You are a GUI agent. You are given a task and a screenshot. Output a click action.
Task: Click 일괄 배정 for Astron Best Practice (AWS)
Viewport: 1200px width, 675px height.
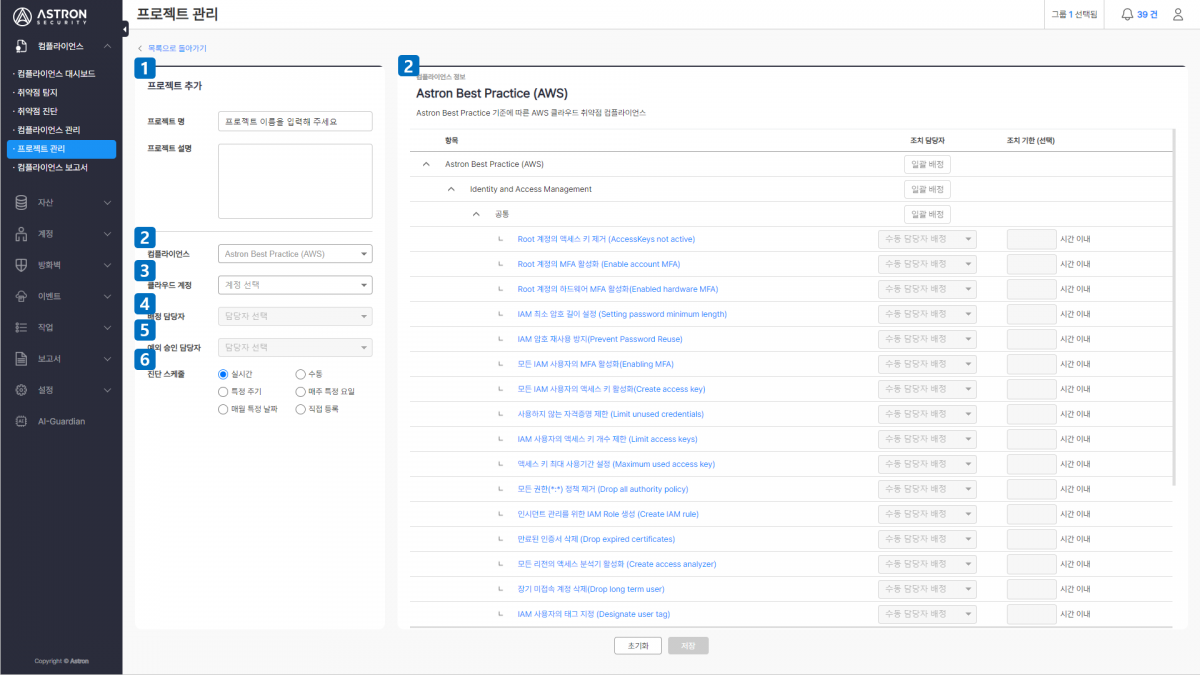[x=927, y=164]
